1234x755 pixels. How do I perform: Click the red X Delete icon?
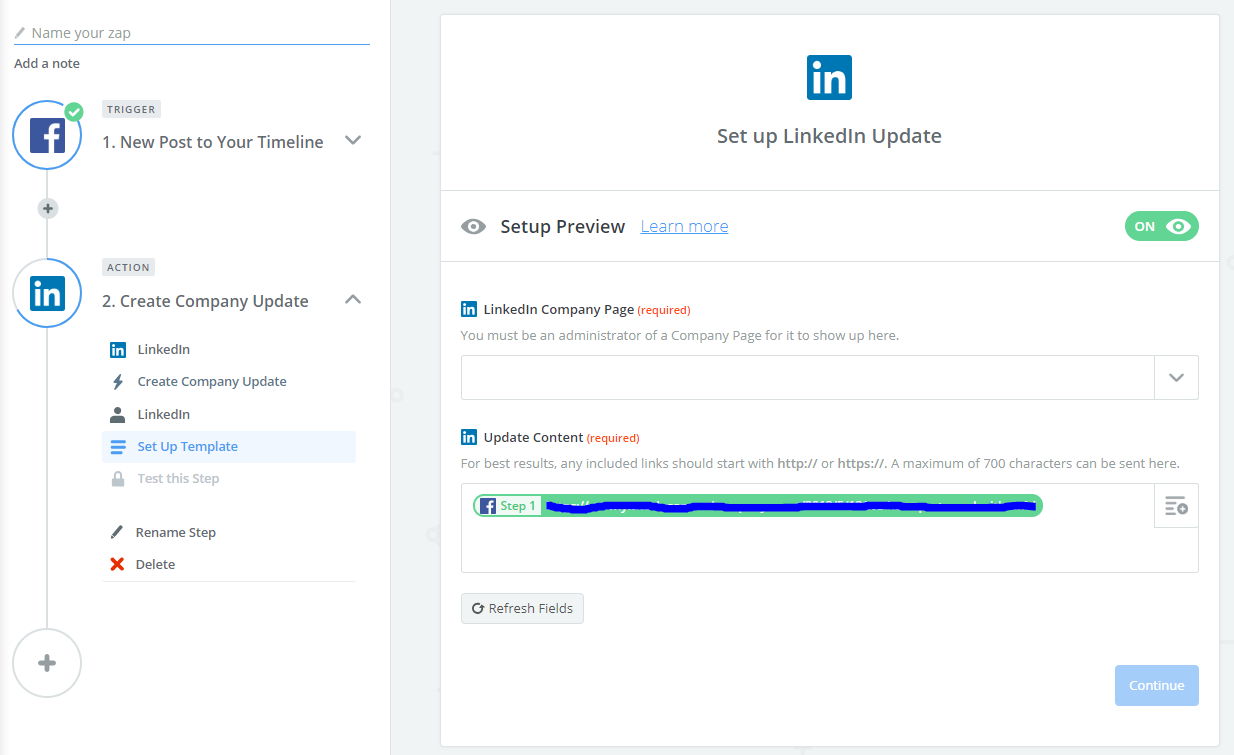point(117,564)
